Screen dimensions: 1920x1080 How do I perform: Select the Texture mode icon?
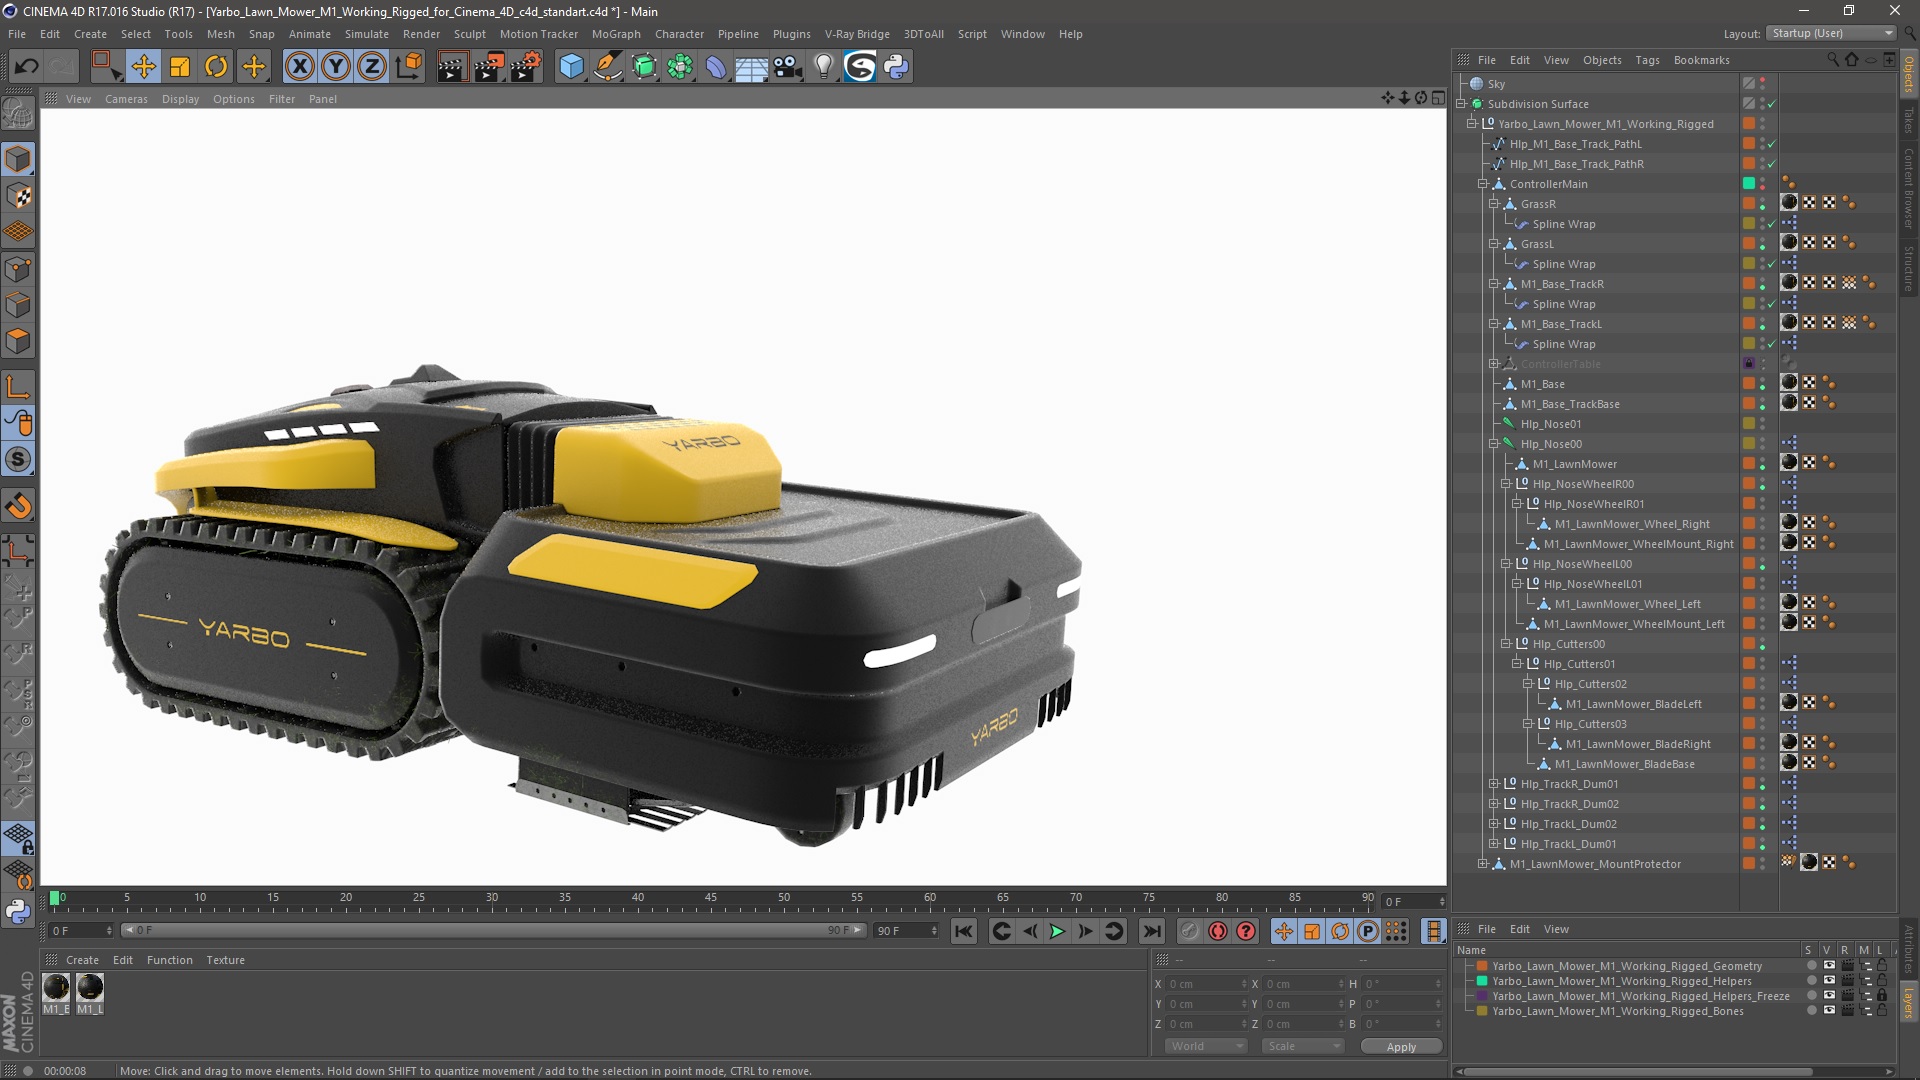(18, 196)
